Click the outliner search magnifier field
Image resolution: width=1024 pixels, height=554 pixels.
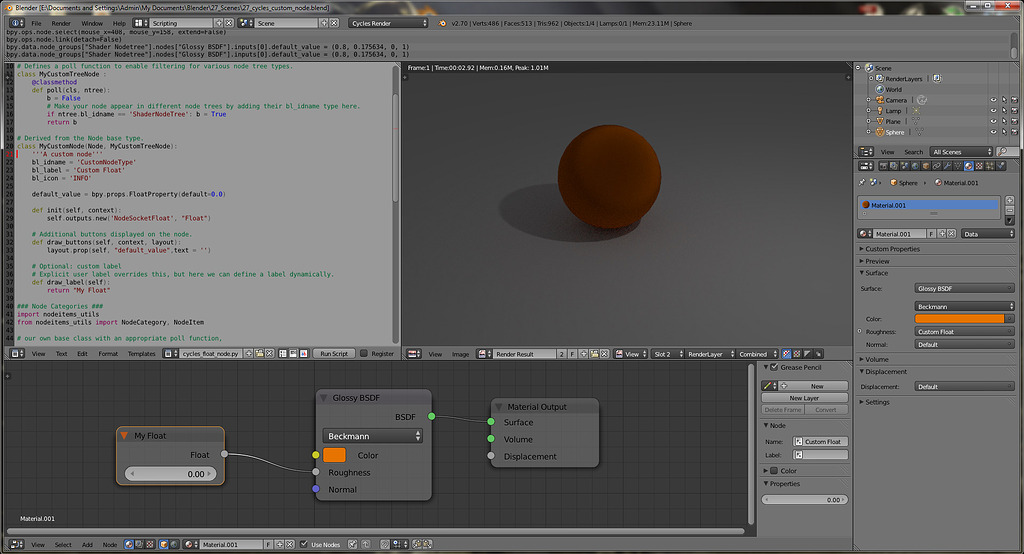click(x=1006, y=152)
